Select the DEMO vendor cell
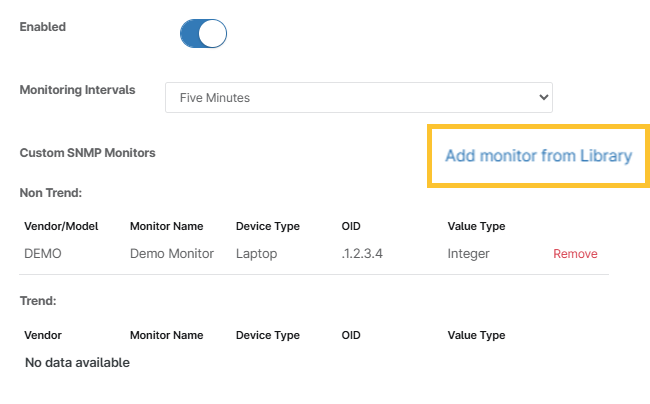This screenshot has height=404, width=650. [x=43, y=254]
